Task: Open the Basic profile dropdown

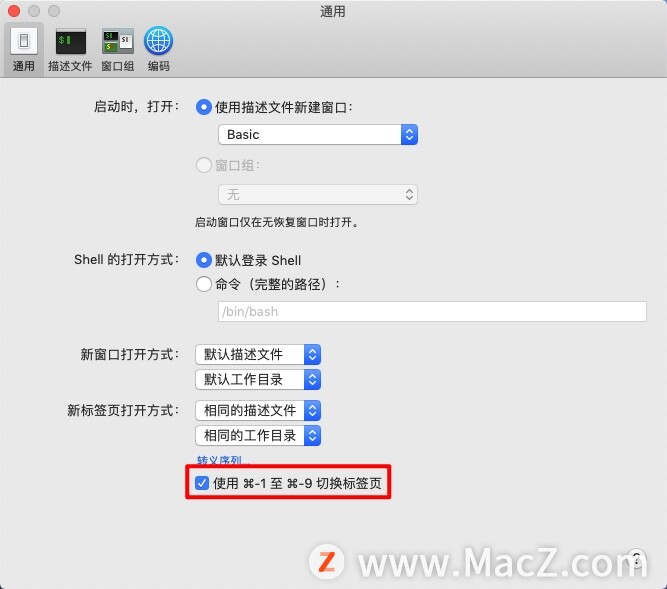Action: (x=318, y=134)
